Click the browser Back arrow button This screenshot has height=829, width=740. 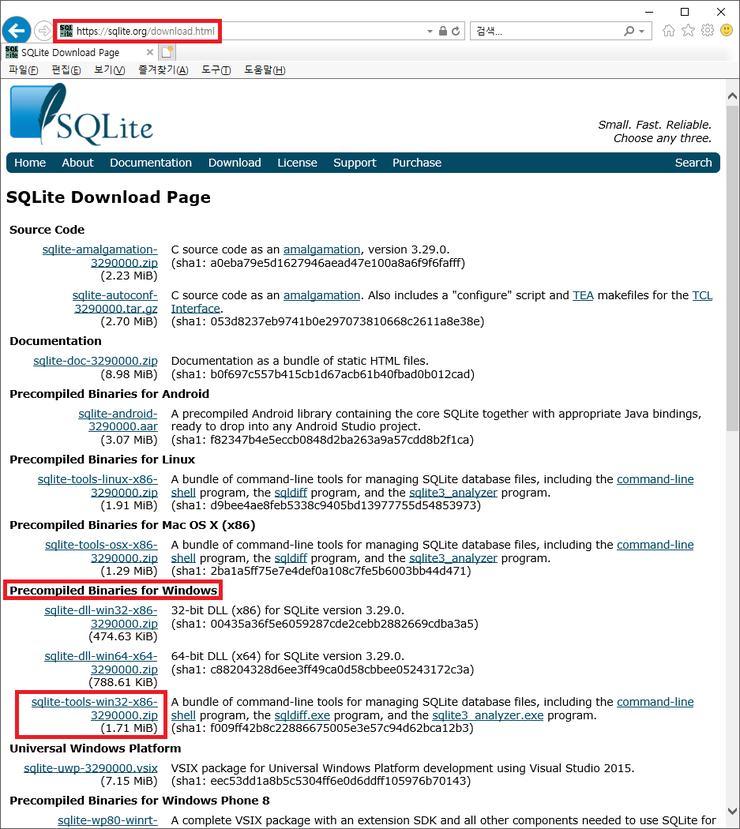(x=16, y=31)
